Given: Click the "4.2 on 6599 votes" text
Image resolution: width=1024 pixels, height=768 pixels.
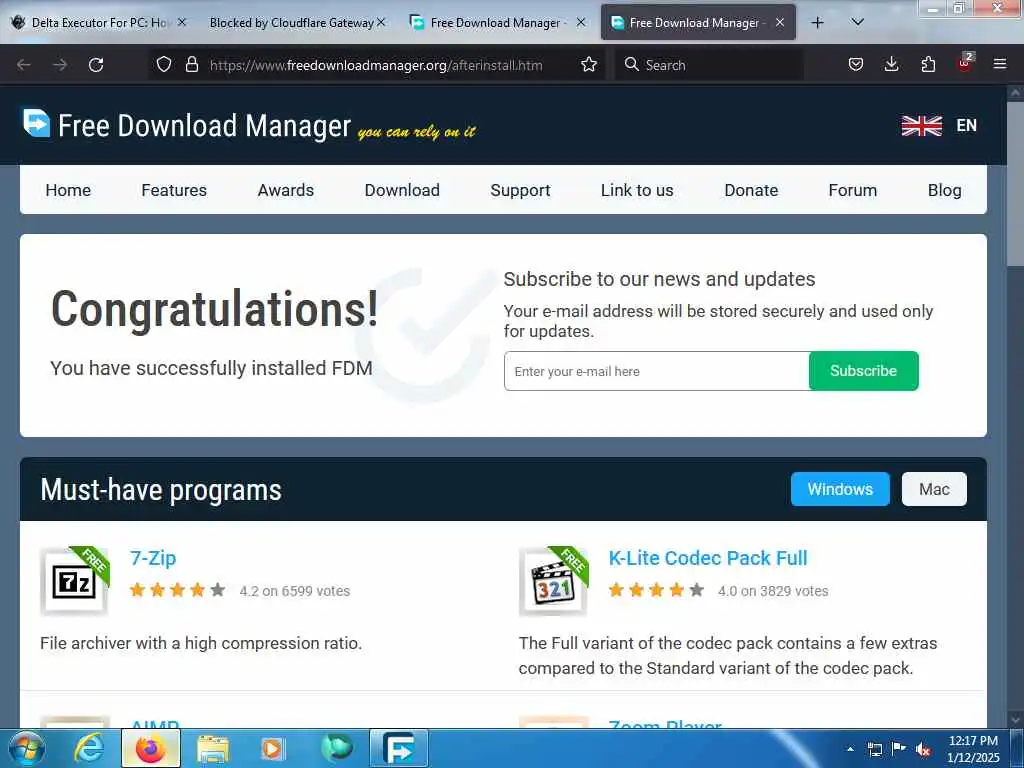Looking at the screenshot, I should tap(295, 591).
